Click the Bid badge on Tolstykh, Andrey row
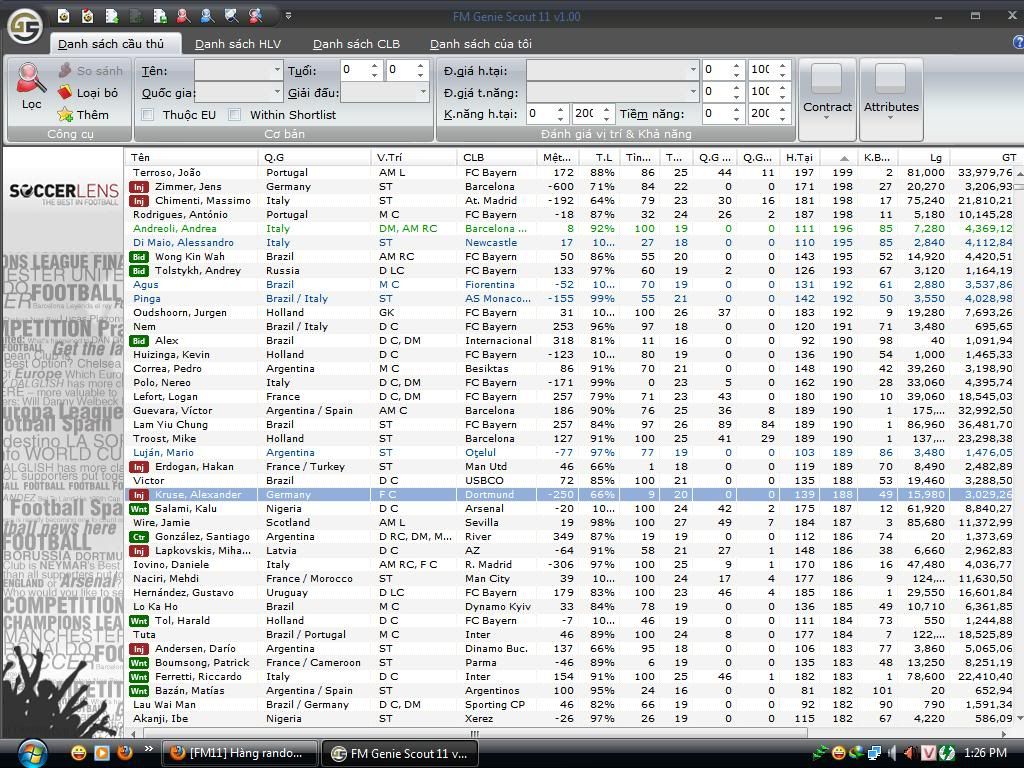1024x768 pixels. click(138, 271)
